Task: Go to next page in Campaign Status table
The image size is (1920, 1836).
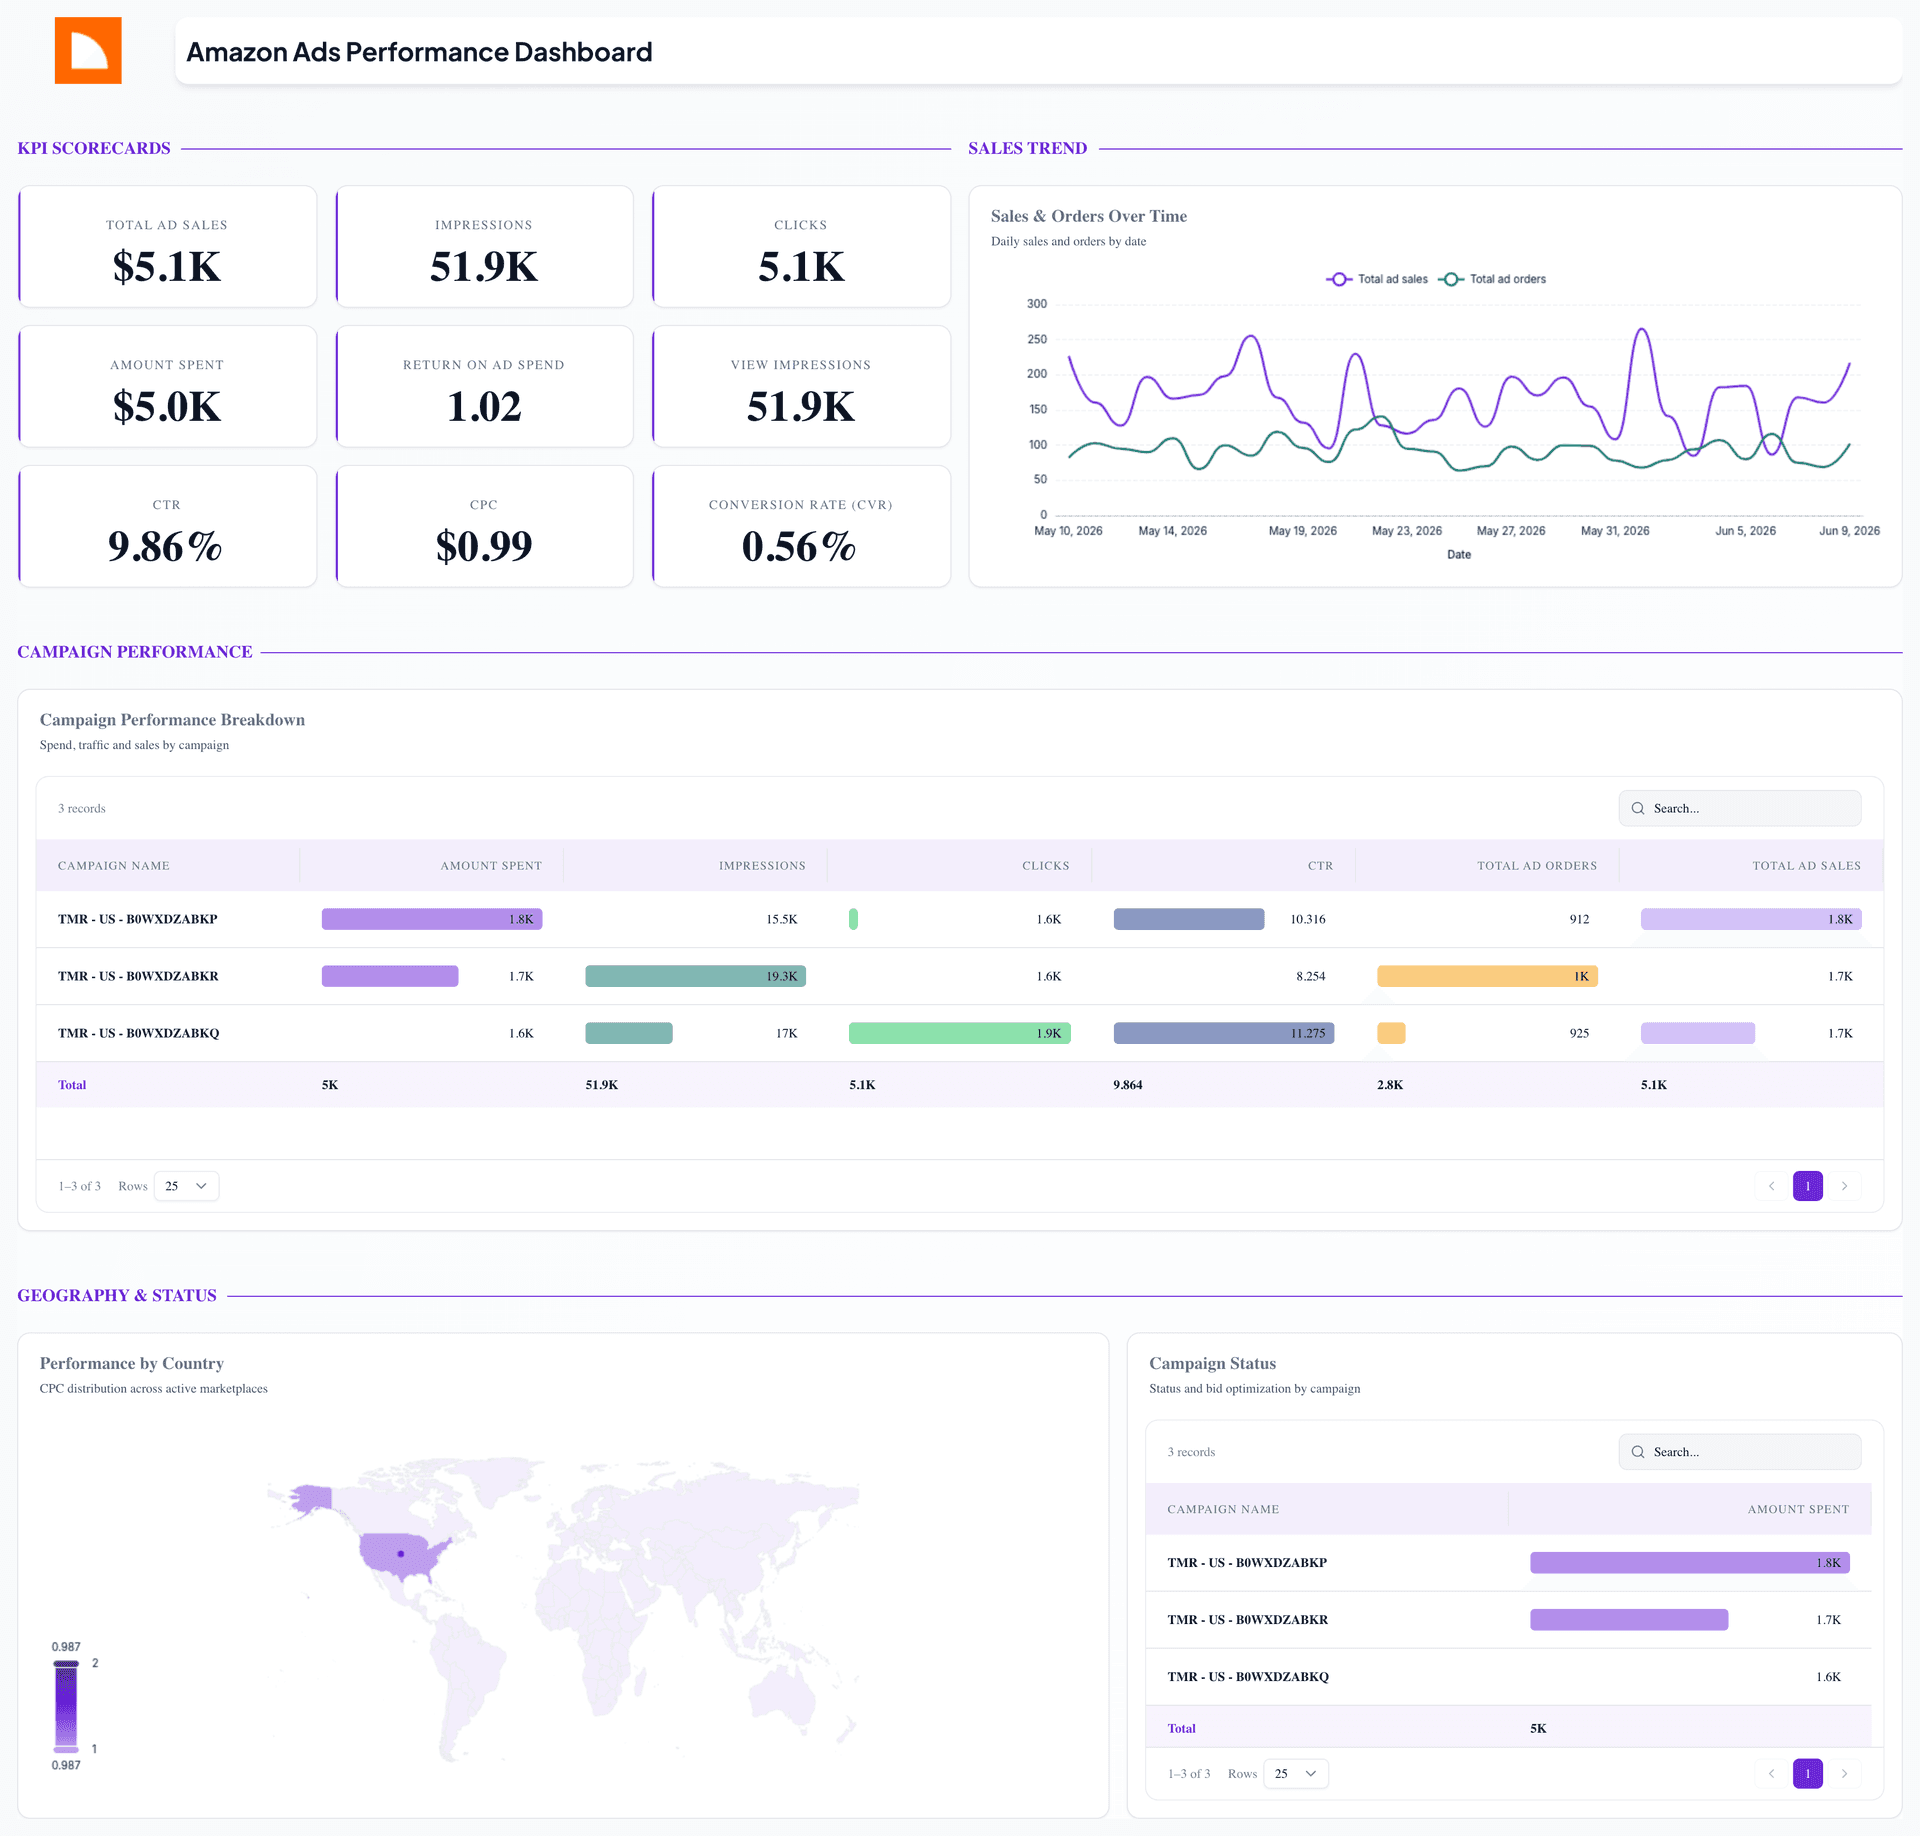Action: (x=1844, y=1774)
